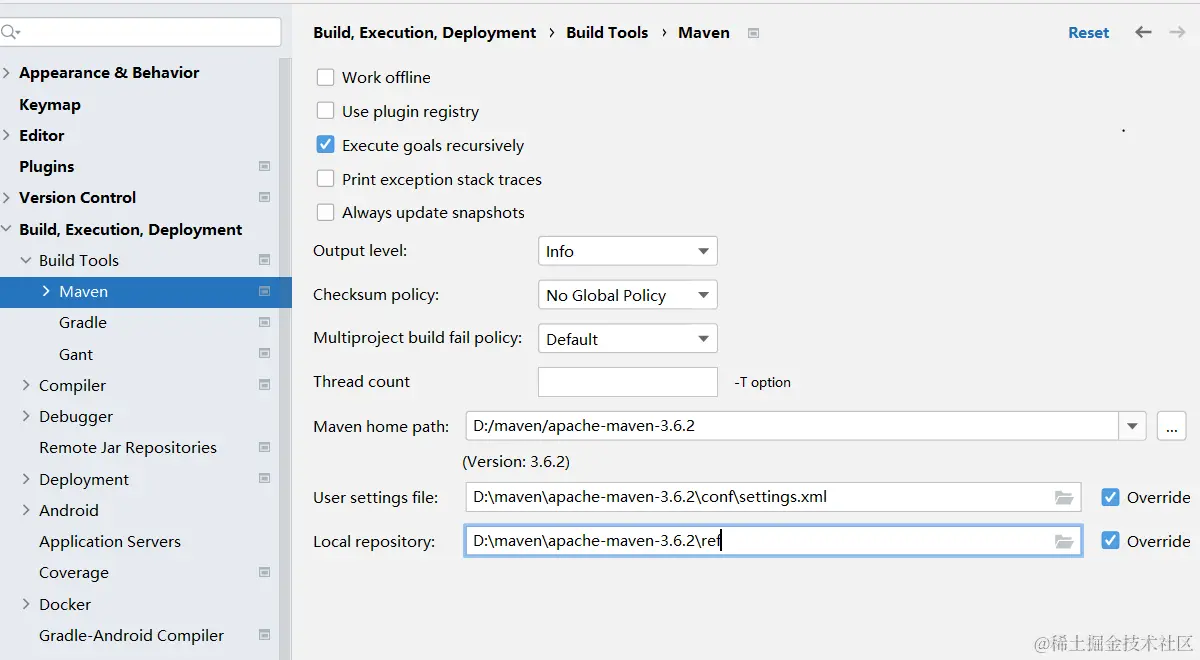Open Remote Jar Repositories settings
The image size is (1200, 660).
128,447
